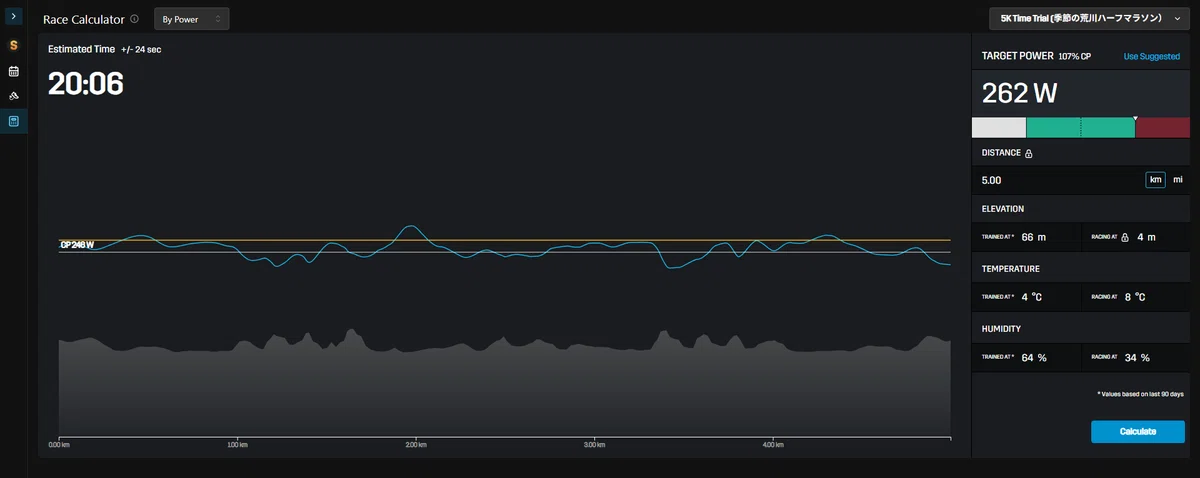The height and width of the screenshot is (478, 1200).
Task: Click the HUMIDITY section heading
Action: (x=1002, y=329)
